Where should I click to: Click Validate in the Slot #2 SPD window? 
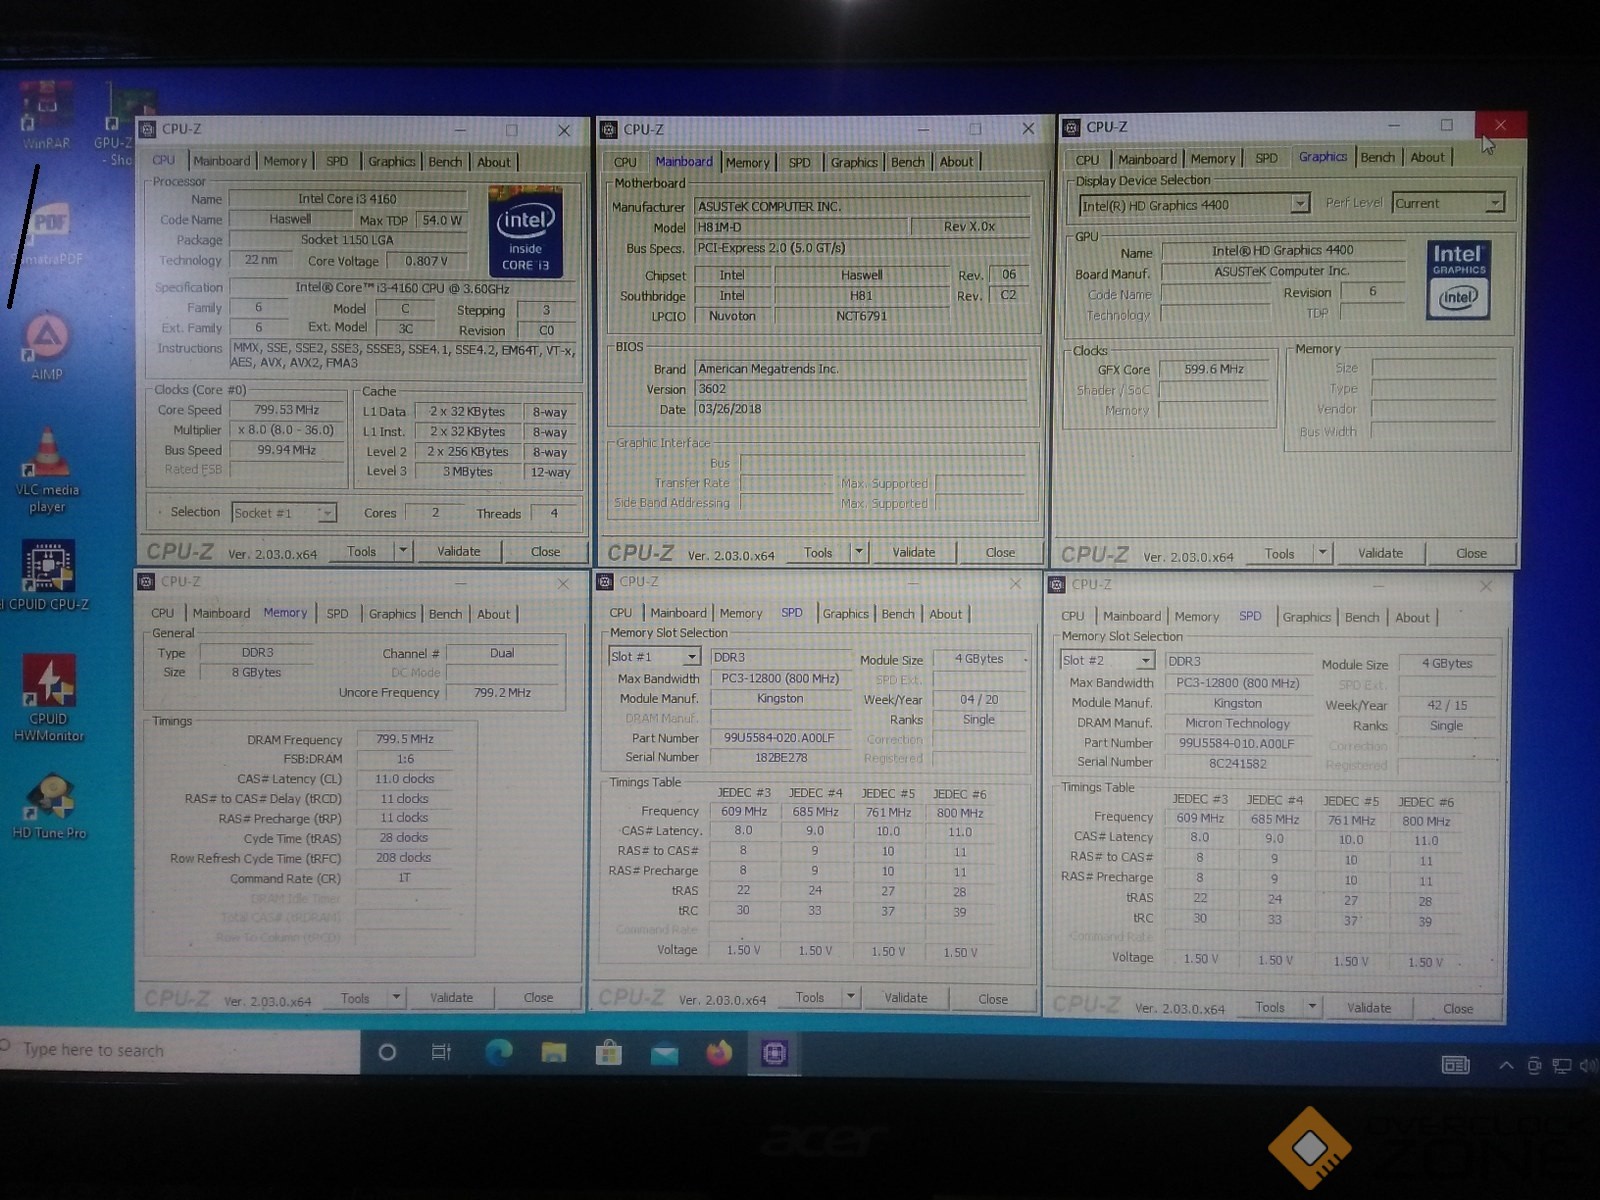click(x=1368, y=1008)
